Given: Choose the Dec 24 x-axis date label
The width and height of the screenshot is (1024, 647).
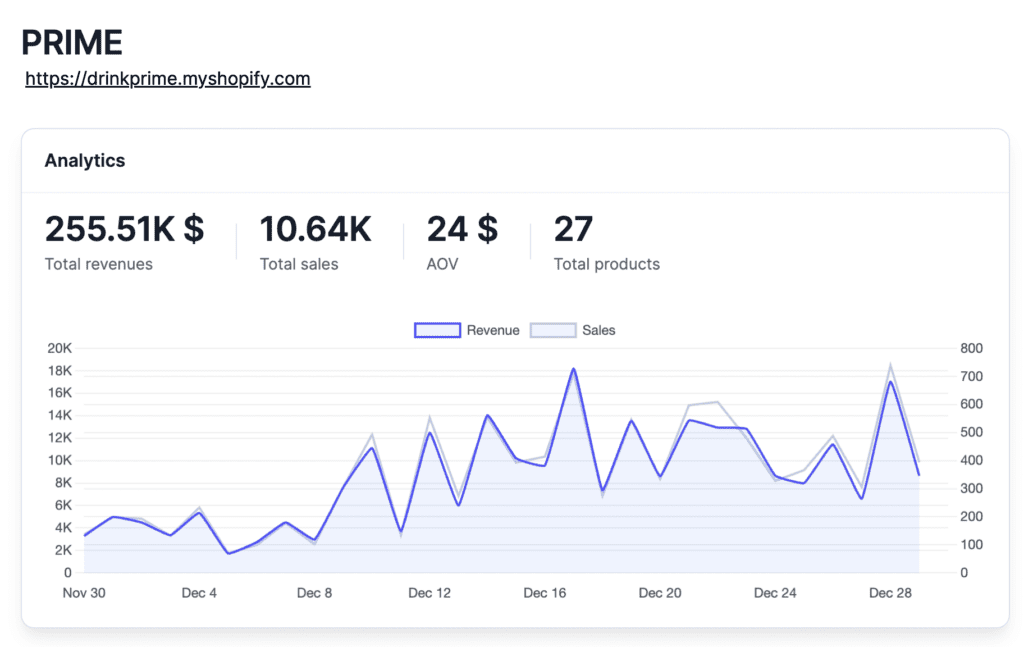Looking at the screenshot, I should click(775, 593).
